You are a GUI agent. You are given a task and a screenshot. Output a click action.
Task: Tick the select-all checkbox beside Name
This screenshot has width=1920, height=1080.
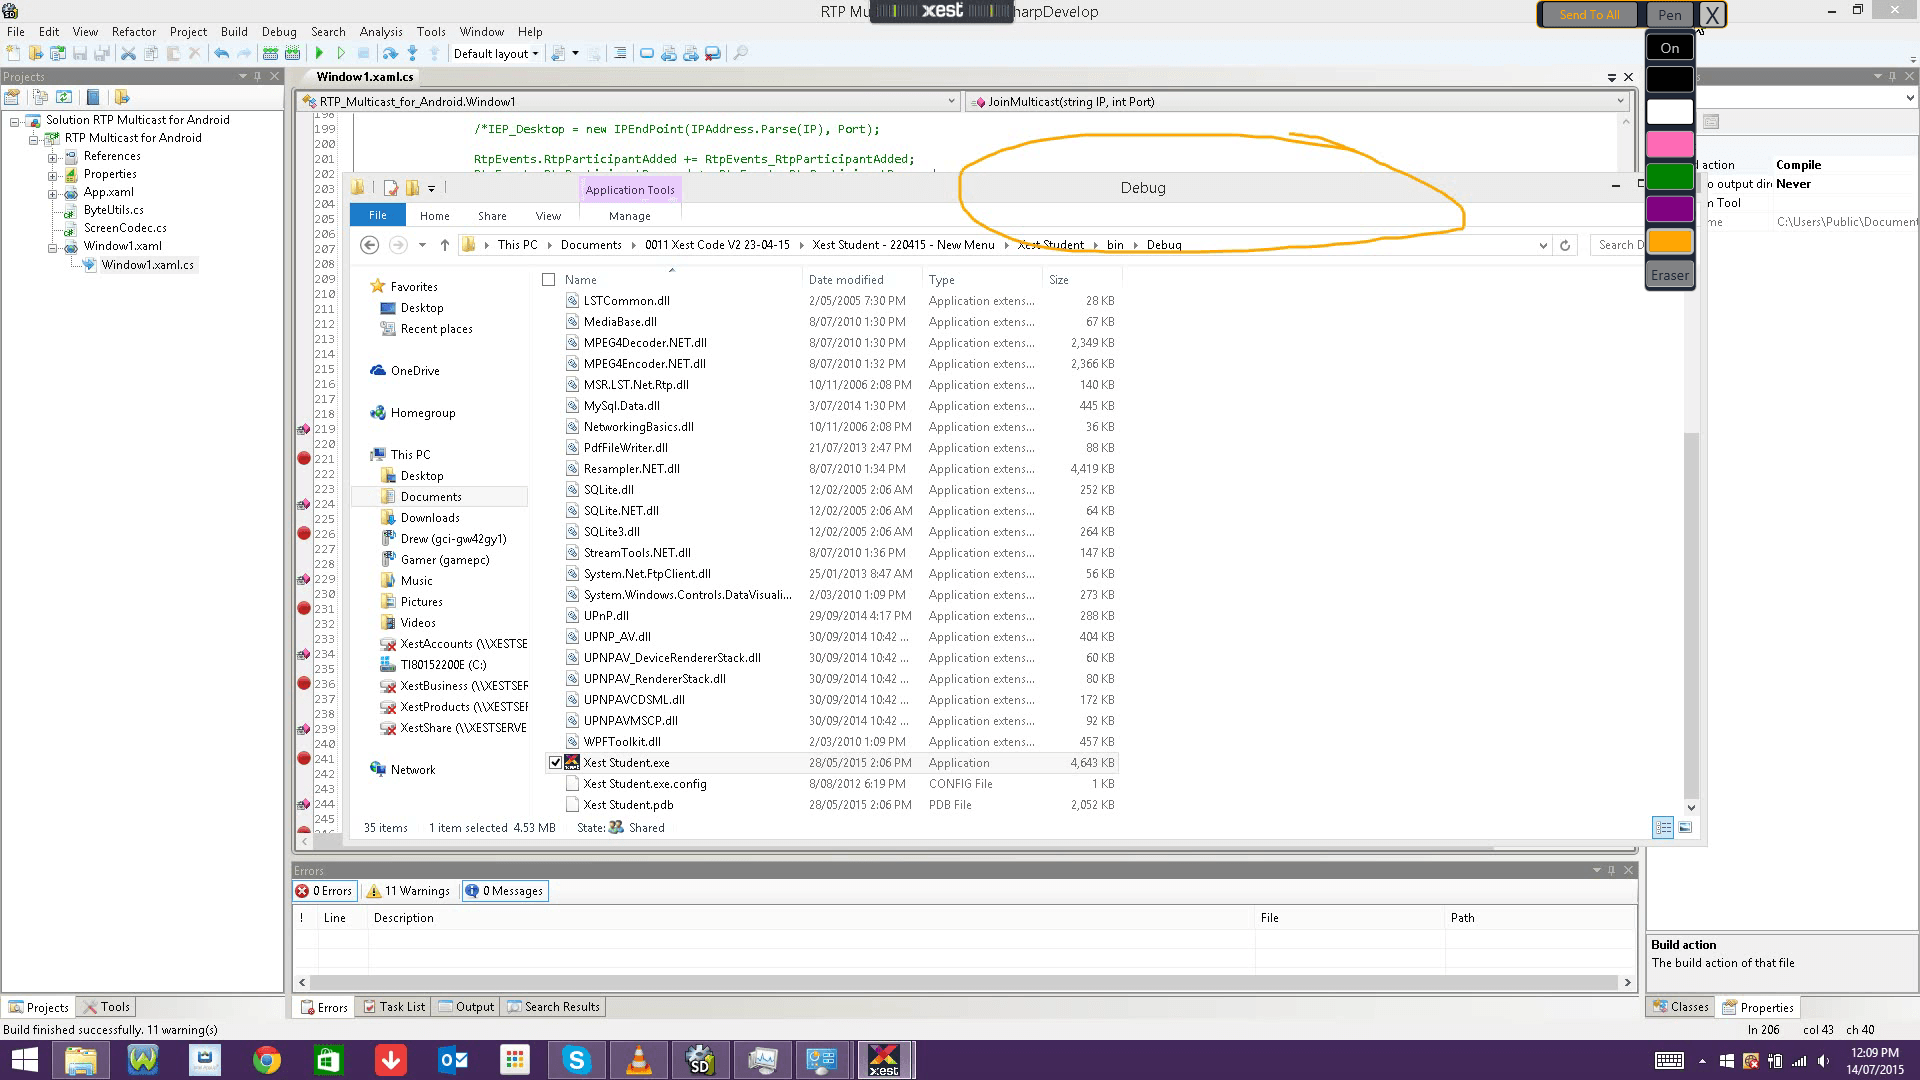[x=548, y=280]
